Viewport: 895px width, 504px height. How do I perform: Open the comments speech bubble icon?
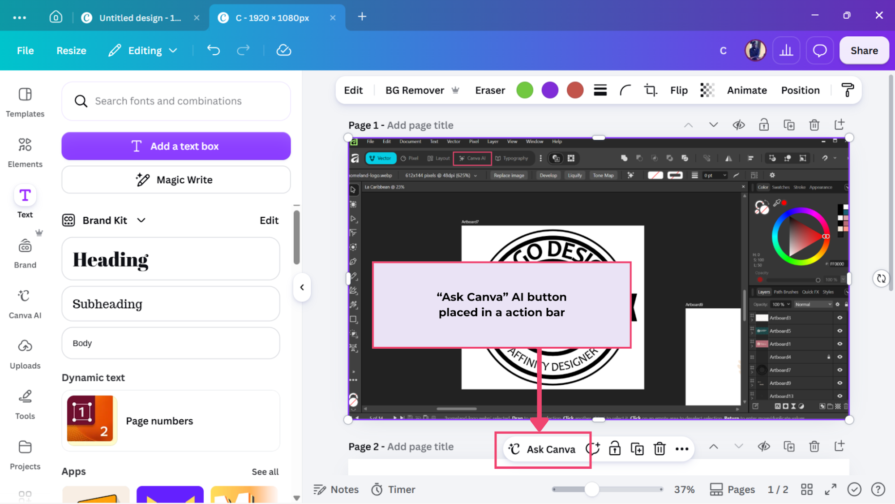(820, 50)
